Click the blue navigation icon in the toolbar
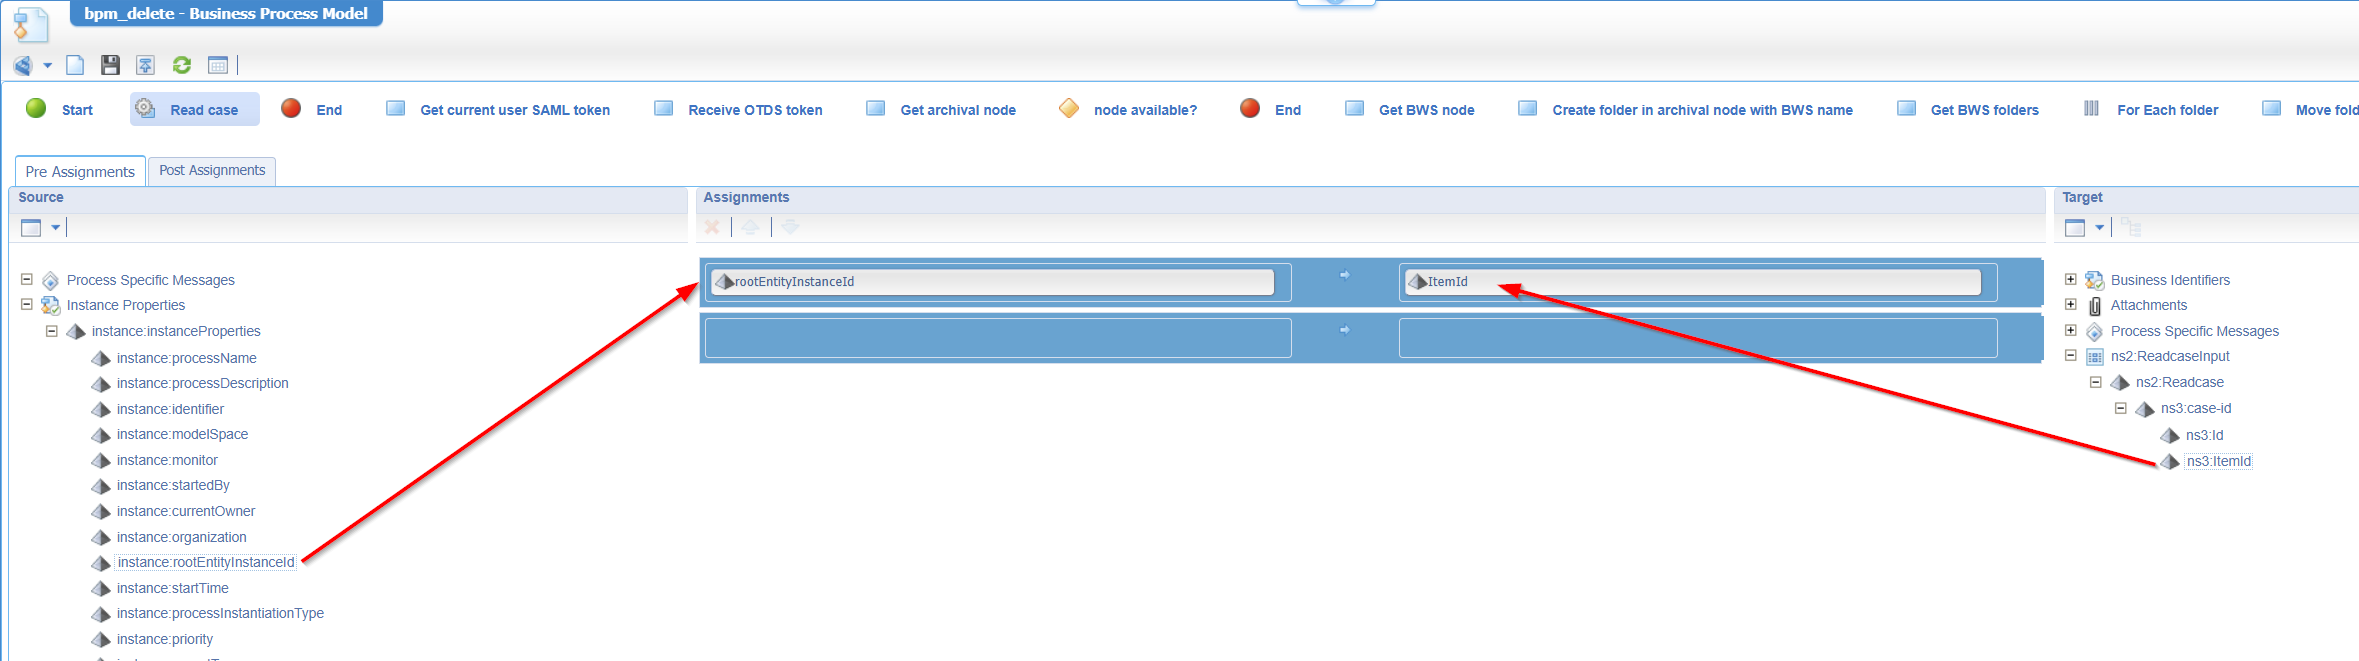Image resolution: width=2359 pixels, height=661 pixels. pos(23,66)
